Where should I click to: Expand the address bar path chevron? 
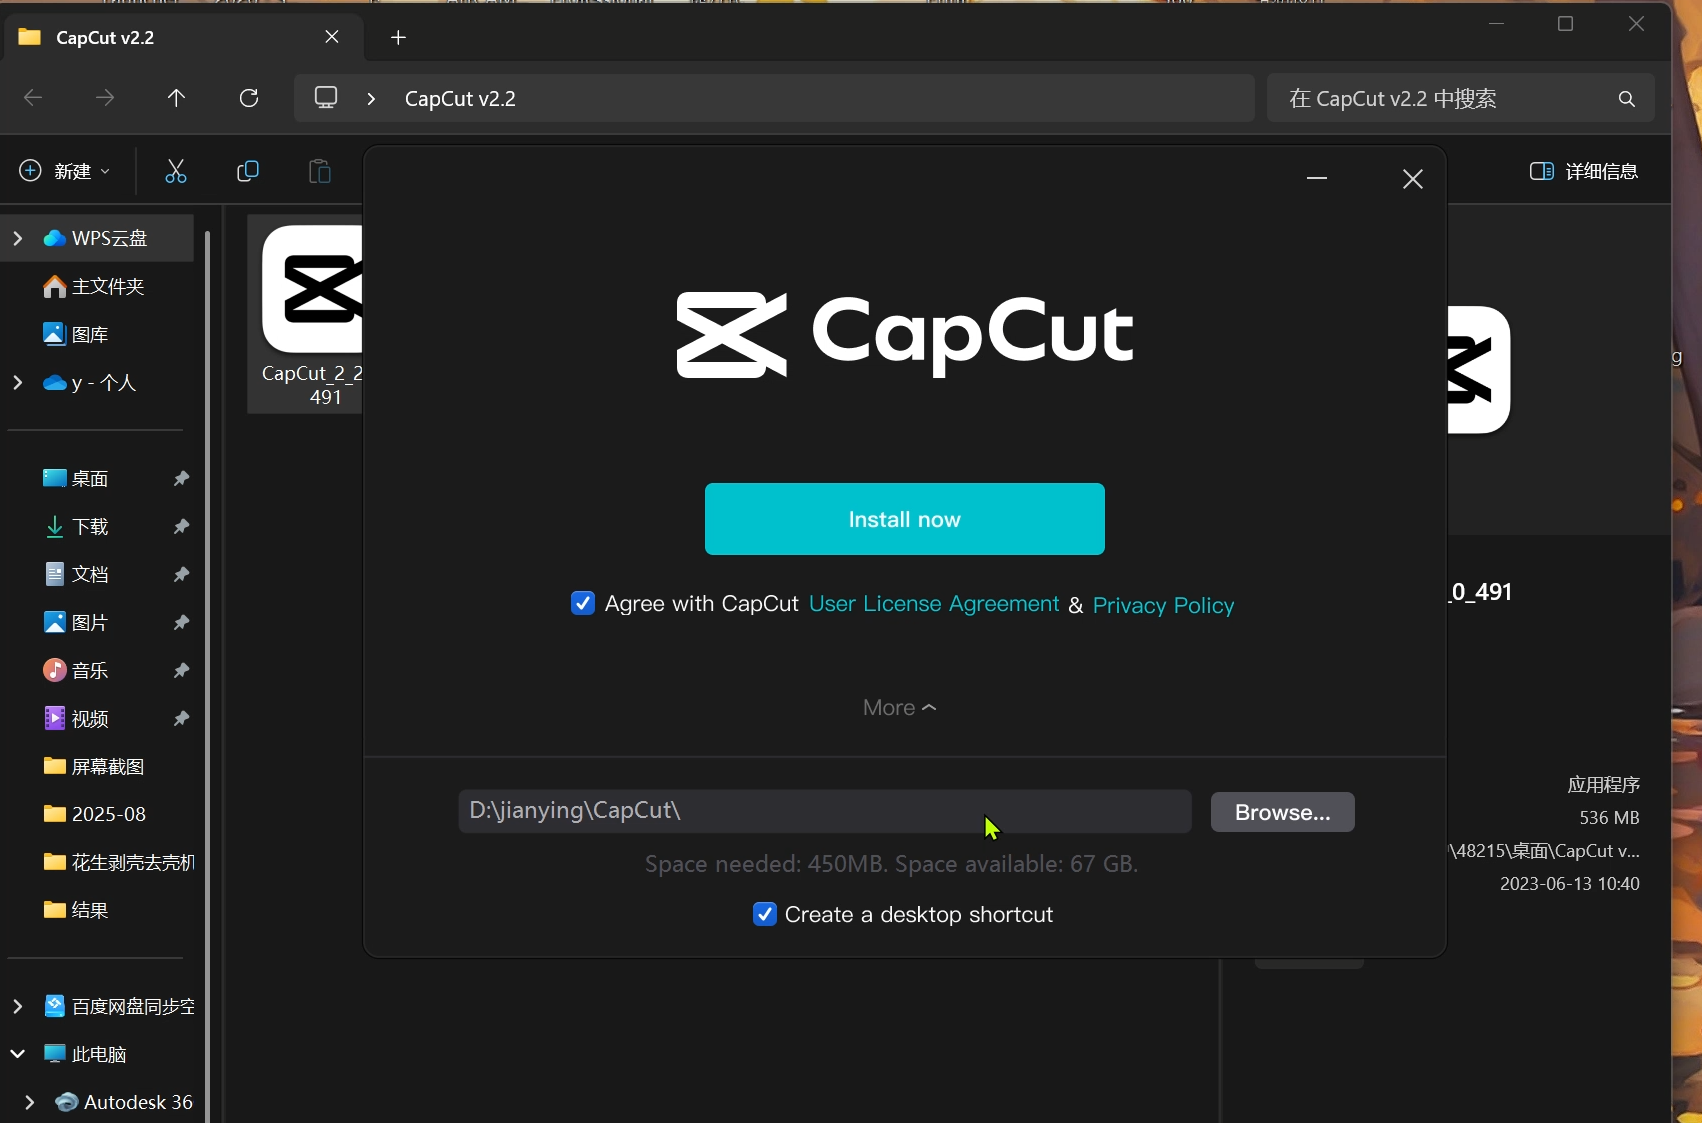click(x=371, y=98)
